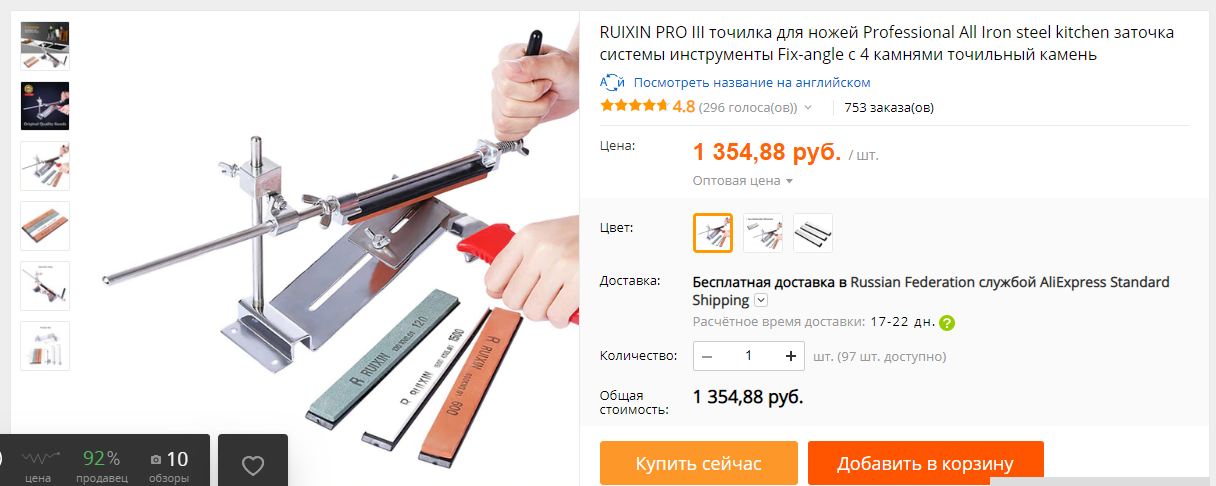
Task: Select the sharpening stones thumbnail in gallery
Action: pos(45,226)
